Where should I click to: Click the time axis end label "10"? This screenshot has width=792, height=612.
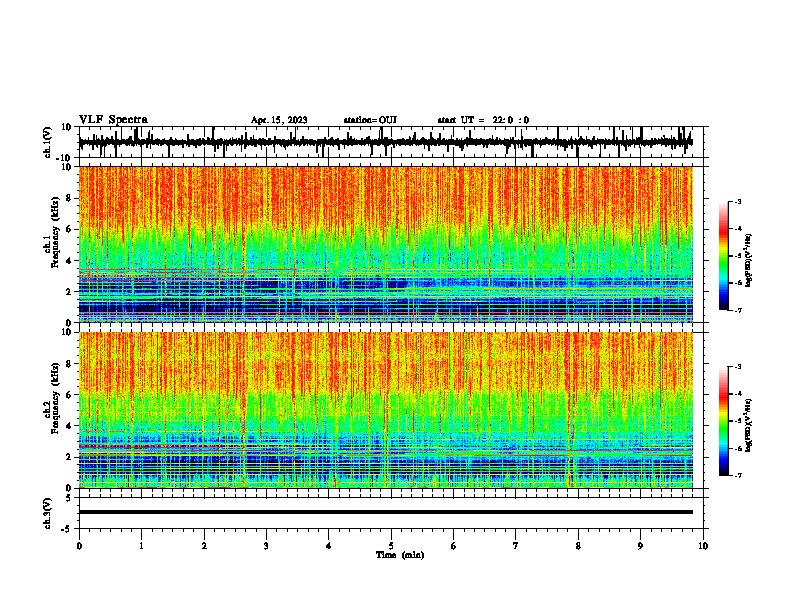tap(703, 546)
